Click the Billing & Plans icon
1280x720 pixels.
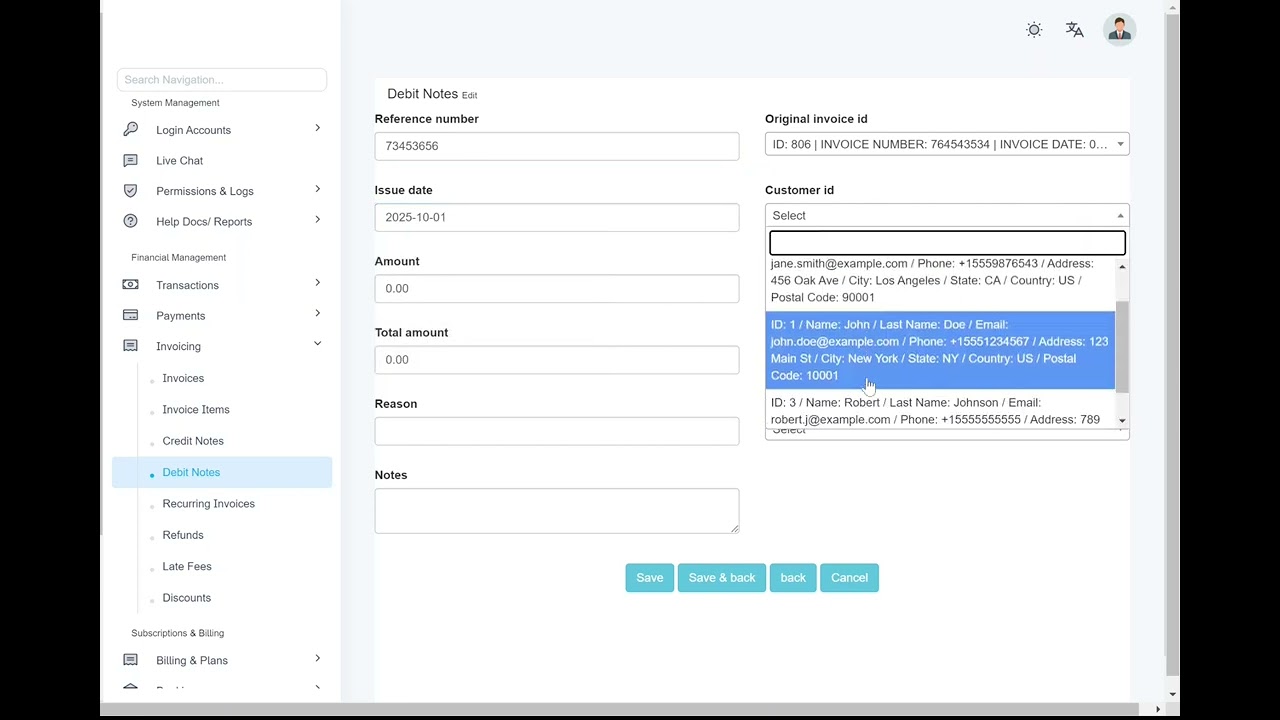[130, 660]
